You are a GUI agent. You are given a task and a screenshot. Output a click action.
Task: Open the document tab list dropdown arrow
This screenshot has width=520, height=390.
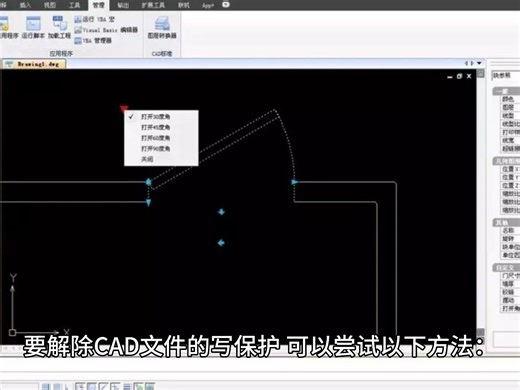479,63
